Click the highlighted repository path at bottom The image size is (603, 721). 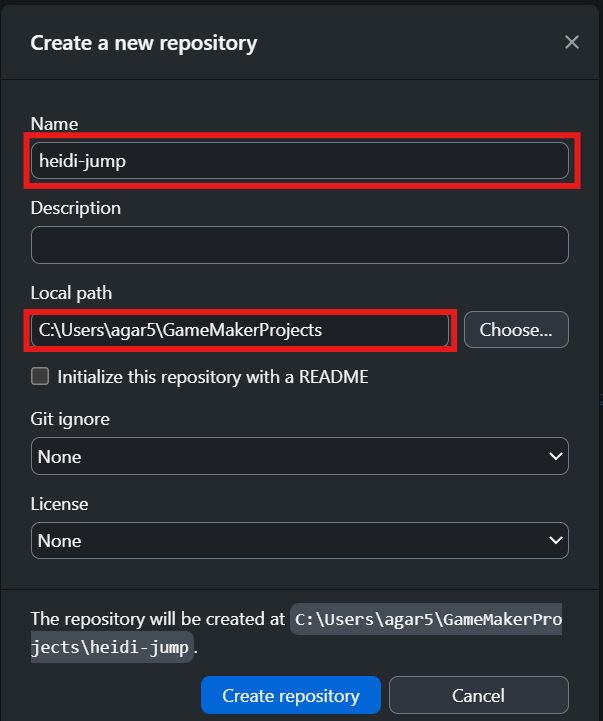click(427, 620)
